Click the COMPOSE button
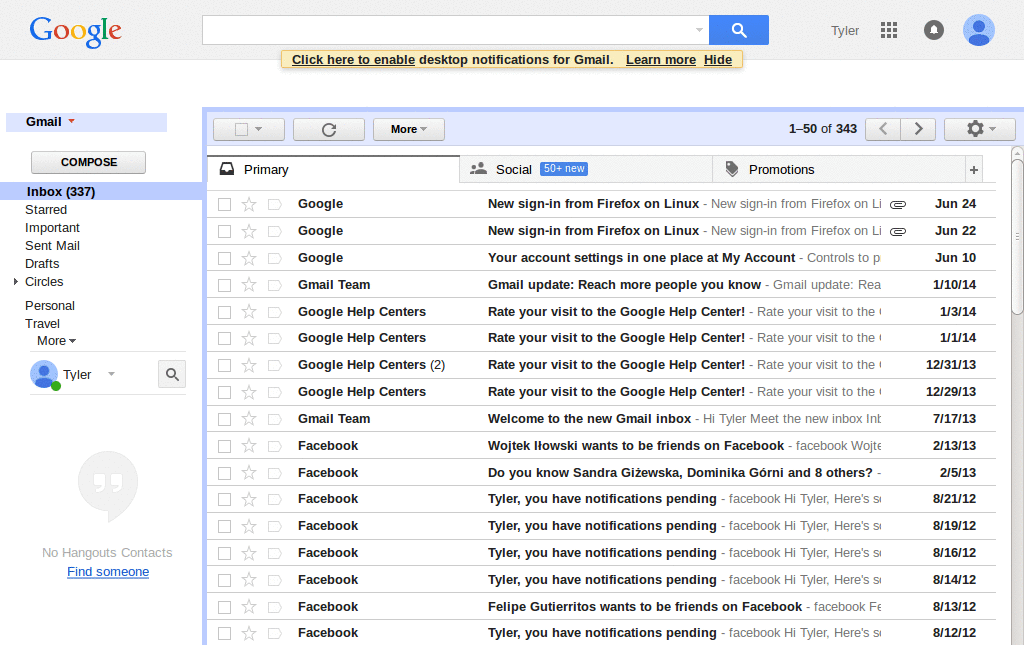 87,162
